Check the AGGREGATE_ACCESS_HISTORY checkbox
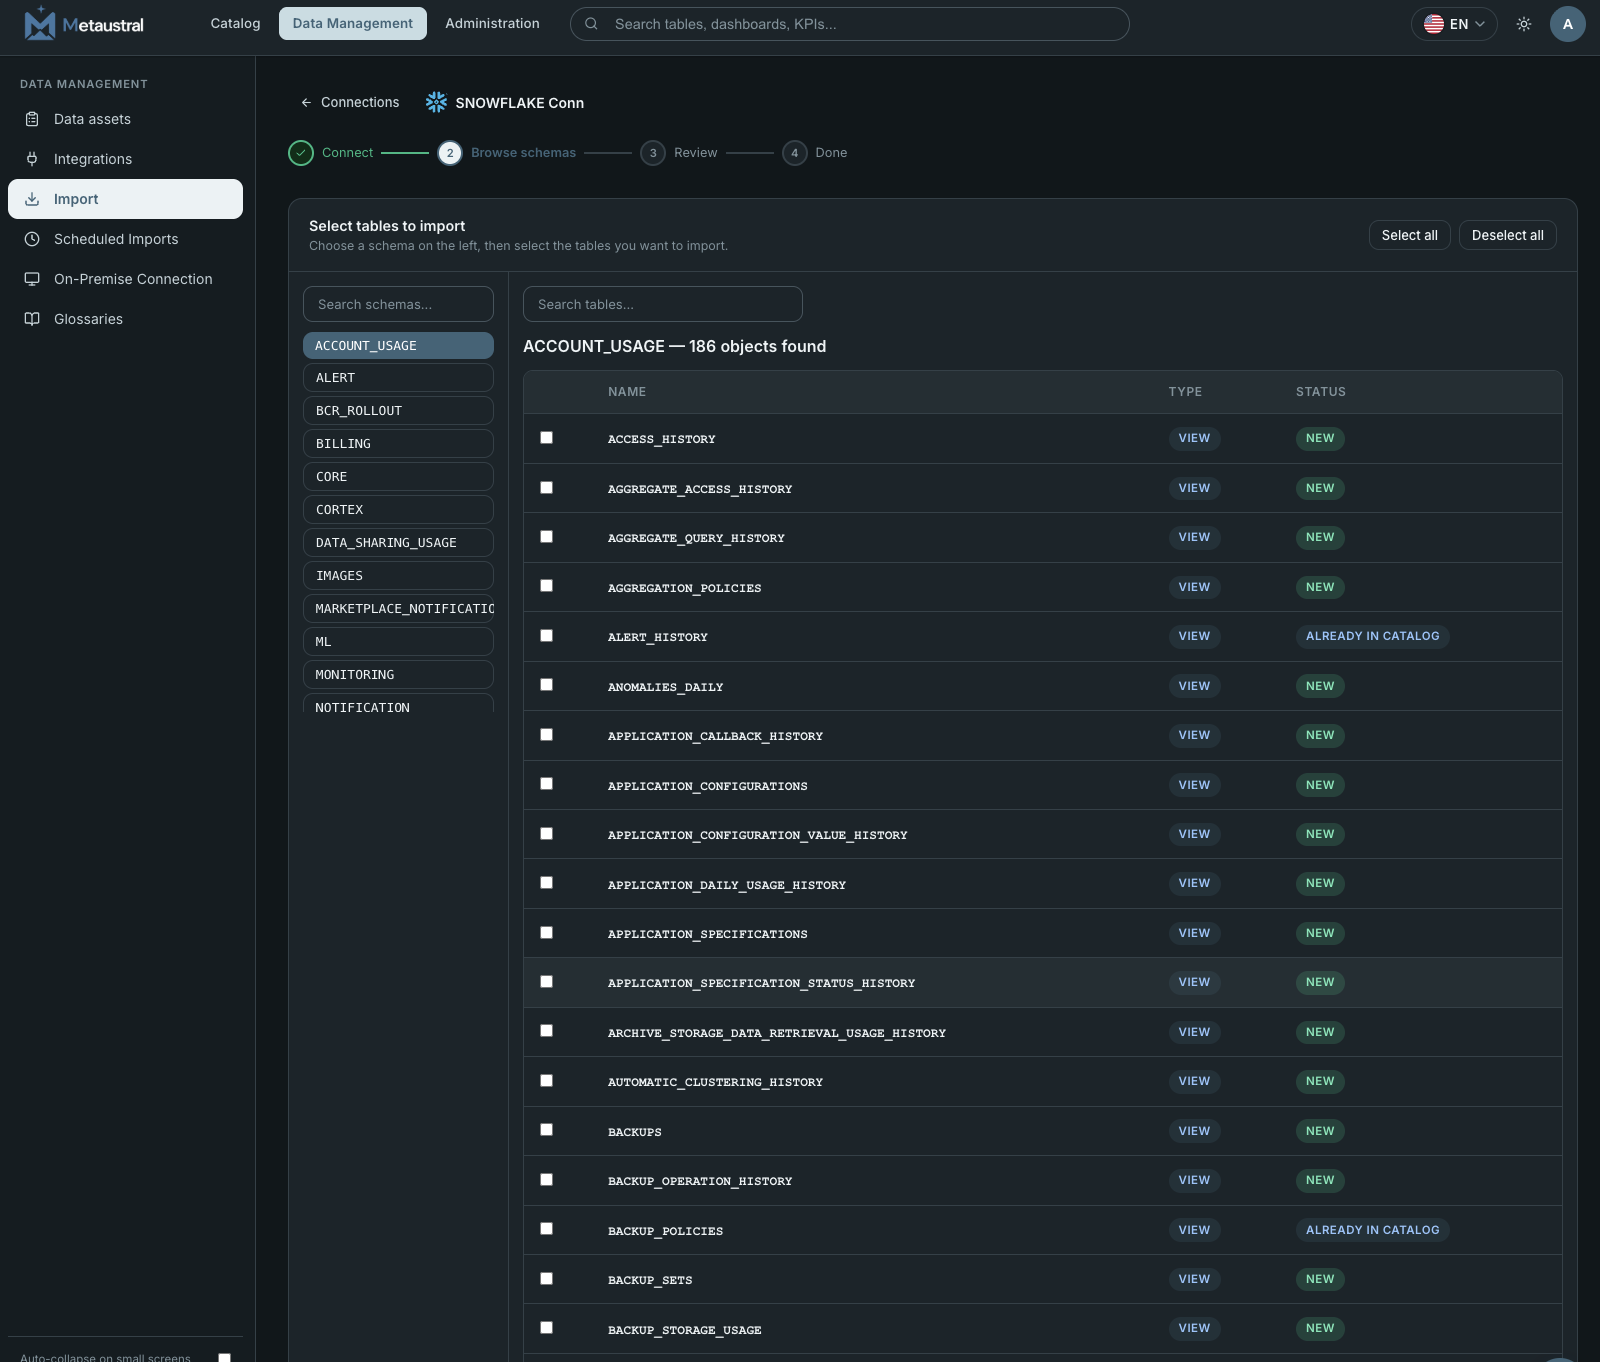 [x=546, y=488]
